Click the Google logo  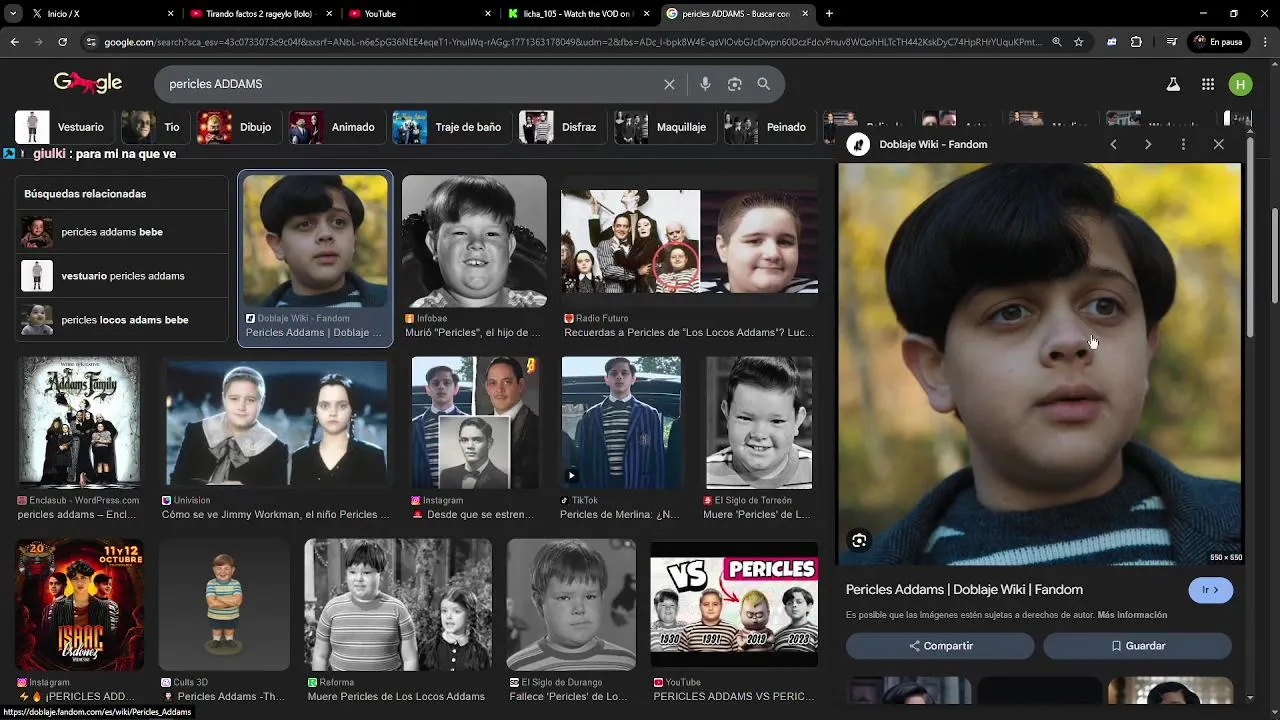coord(88,83)
